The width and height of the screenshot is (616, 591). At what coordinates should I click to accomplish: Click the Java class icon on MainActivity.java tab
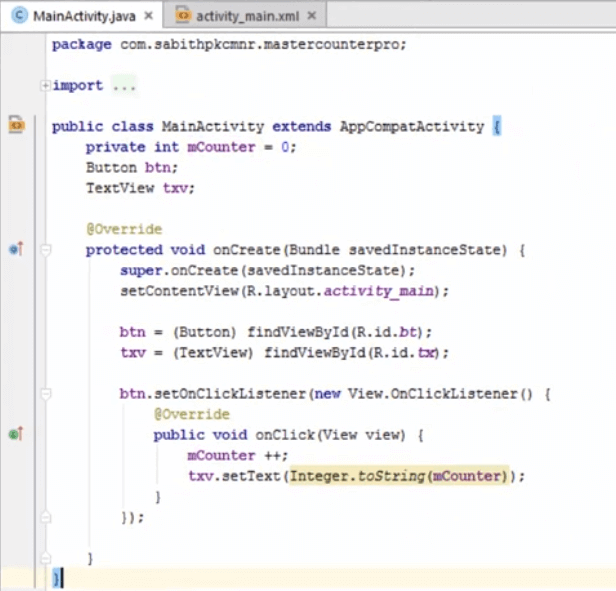tap(19, 16)
